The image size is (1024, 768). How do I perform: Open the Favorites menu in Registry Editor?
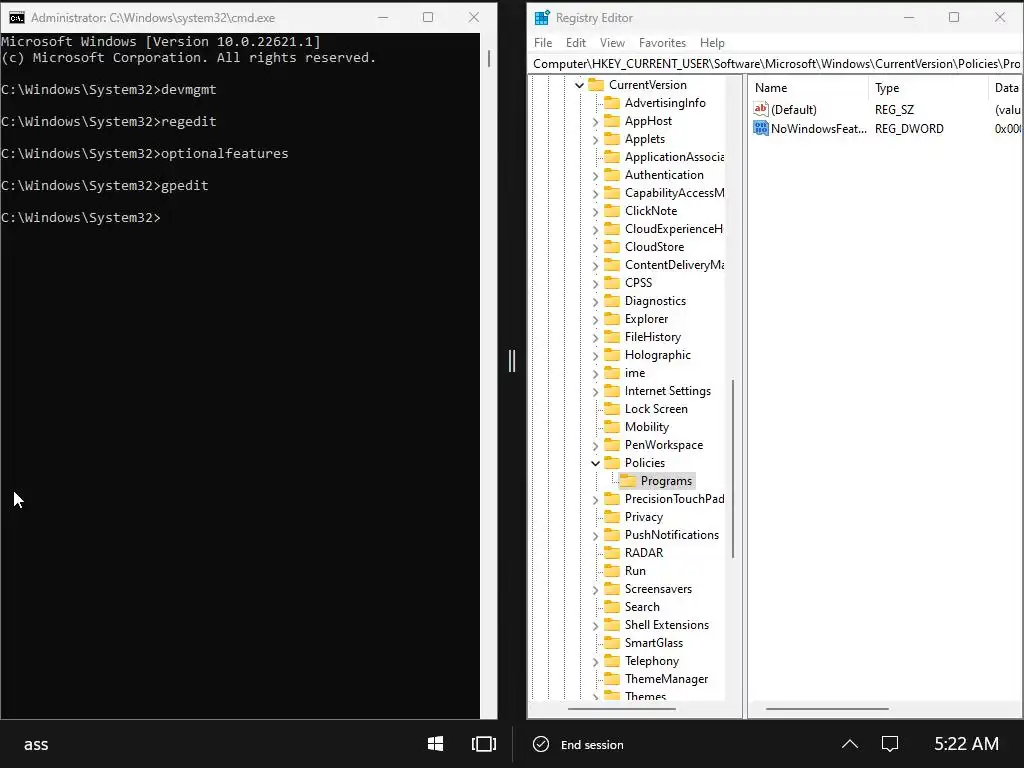(662, 42)
